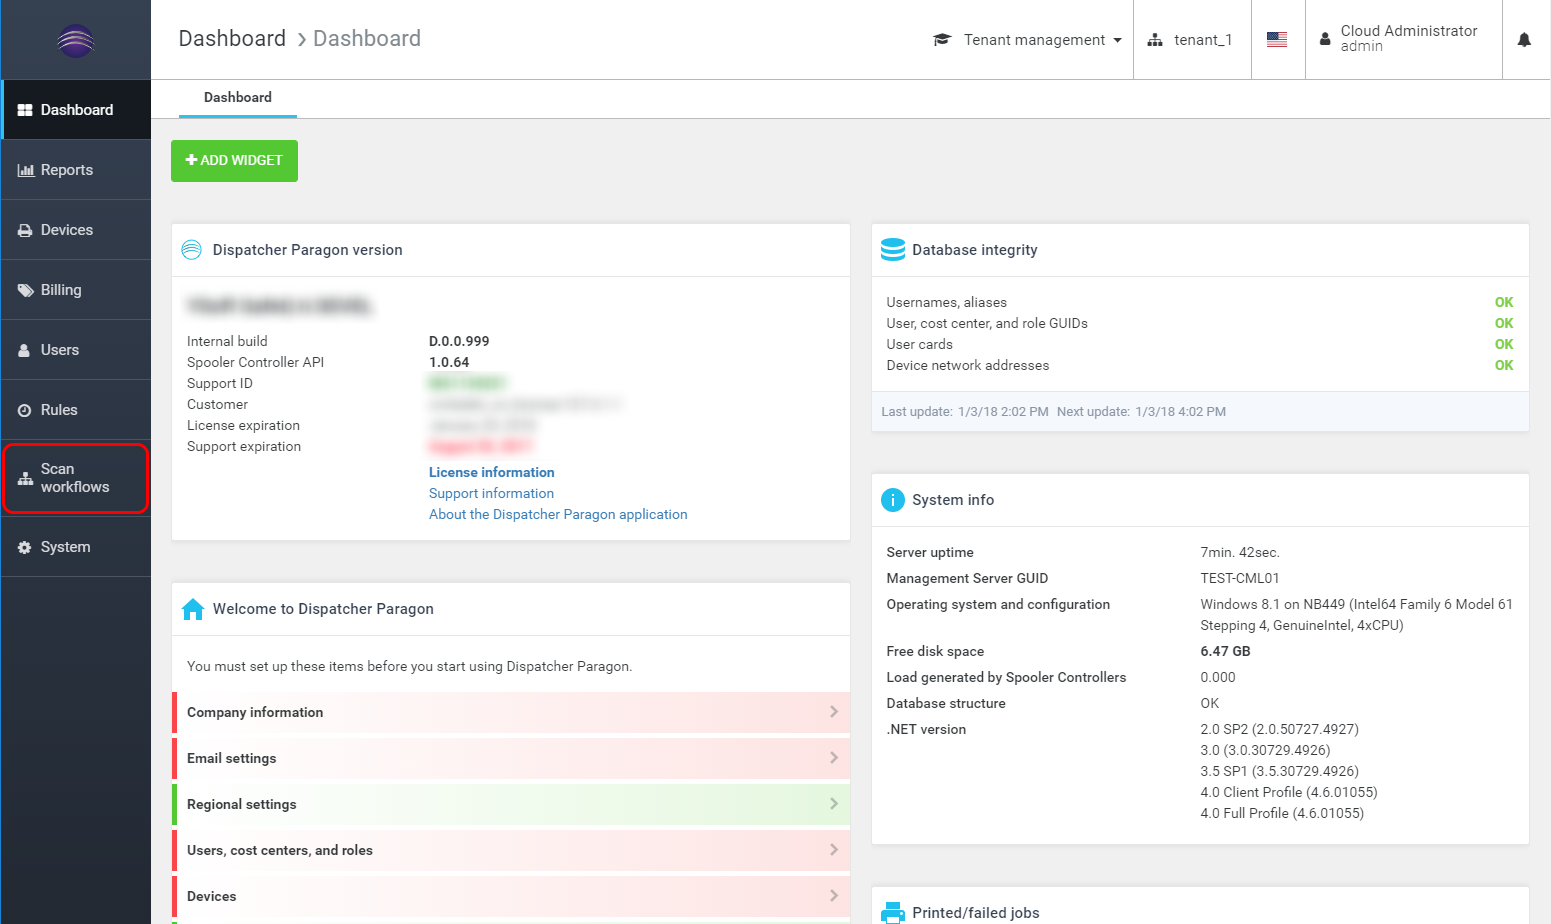Open the License information link
This screenshot has height=924, width=1551.
491,472
